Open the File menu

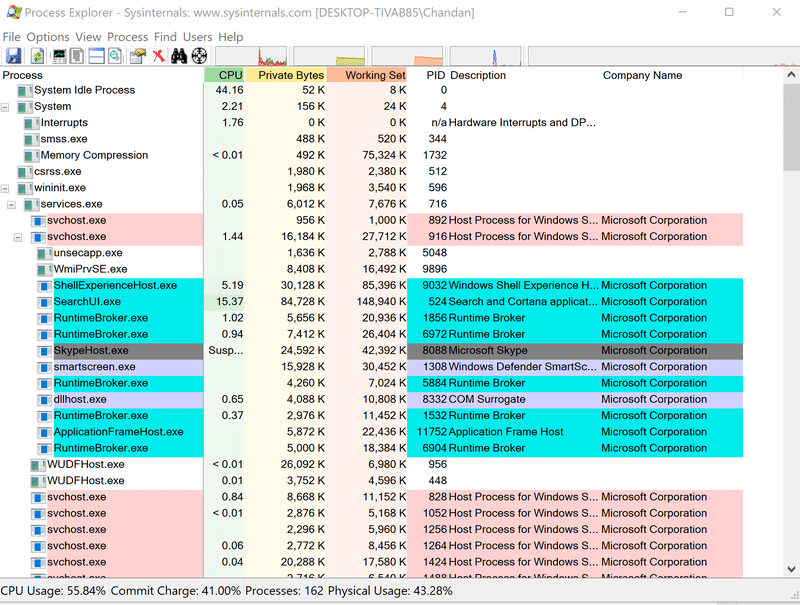click(11, 37)
